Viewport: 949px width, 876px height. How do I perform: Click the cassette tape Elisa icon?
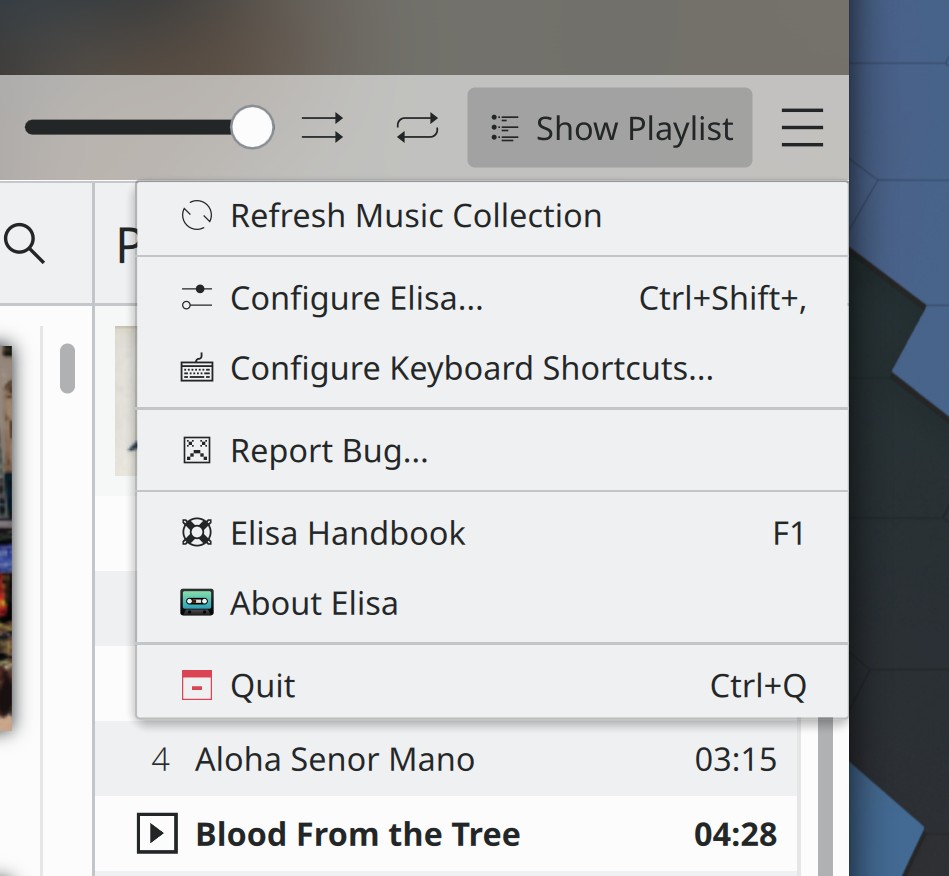pyautogui.click(x=197, y=604)
